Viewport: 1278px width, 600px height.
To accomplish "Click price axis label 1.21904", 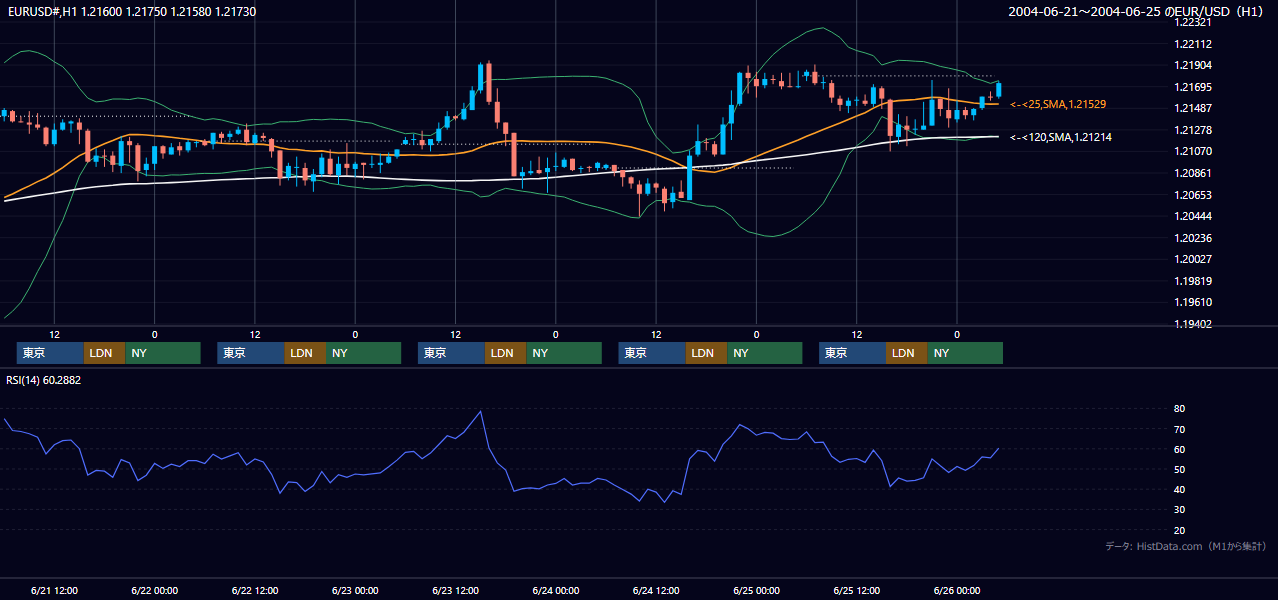I will pyautogui.click(x=1194, y=65).
